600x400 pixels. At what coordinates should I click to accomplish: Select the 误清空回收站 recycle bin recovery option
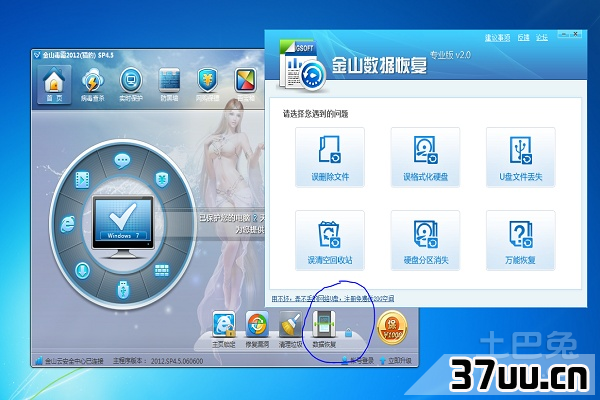tap(330, 240)
